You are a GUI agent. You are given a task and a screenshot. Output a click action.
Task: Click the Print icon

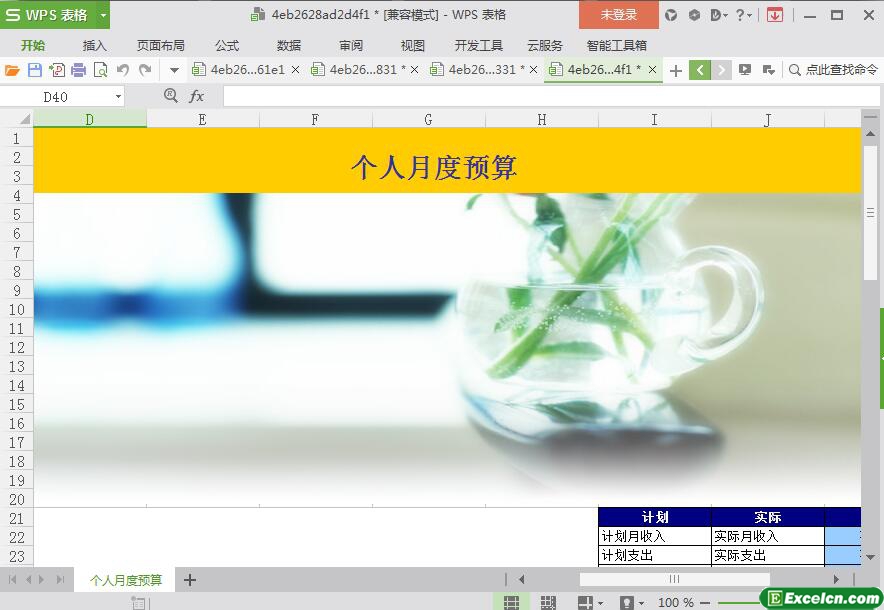tap(78, 70)
